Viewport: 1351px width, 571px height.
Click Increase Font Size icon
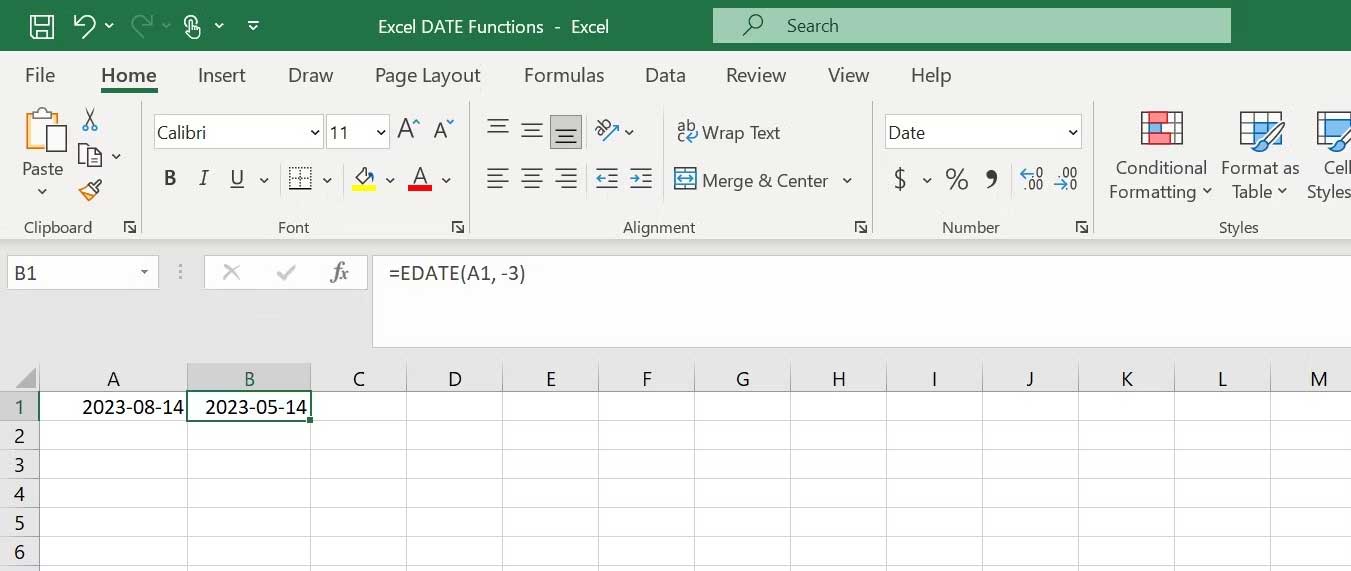pos(408,129)
